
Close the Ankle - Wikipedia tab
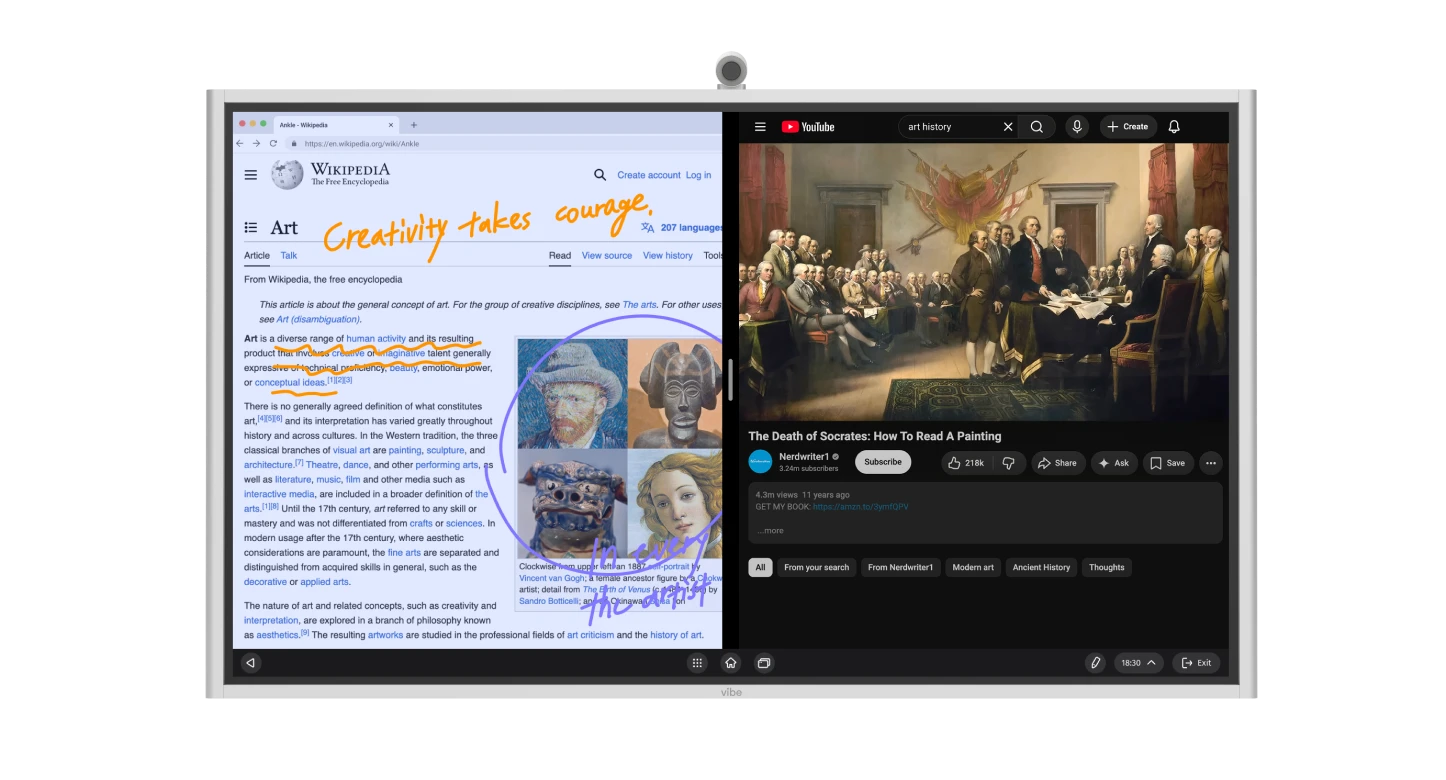coord(390,125)
